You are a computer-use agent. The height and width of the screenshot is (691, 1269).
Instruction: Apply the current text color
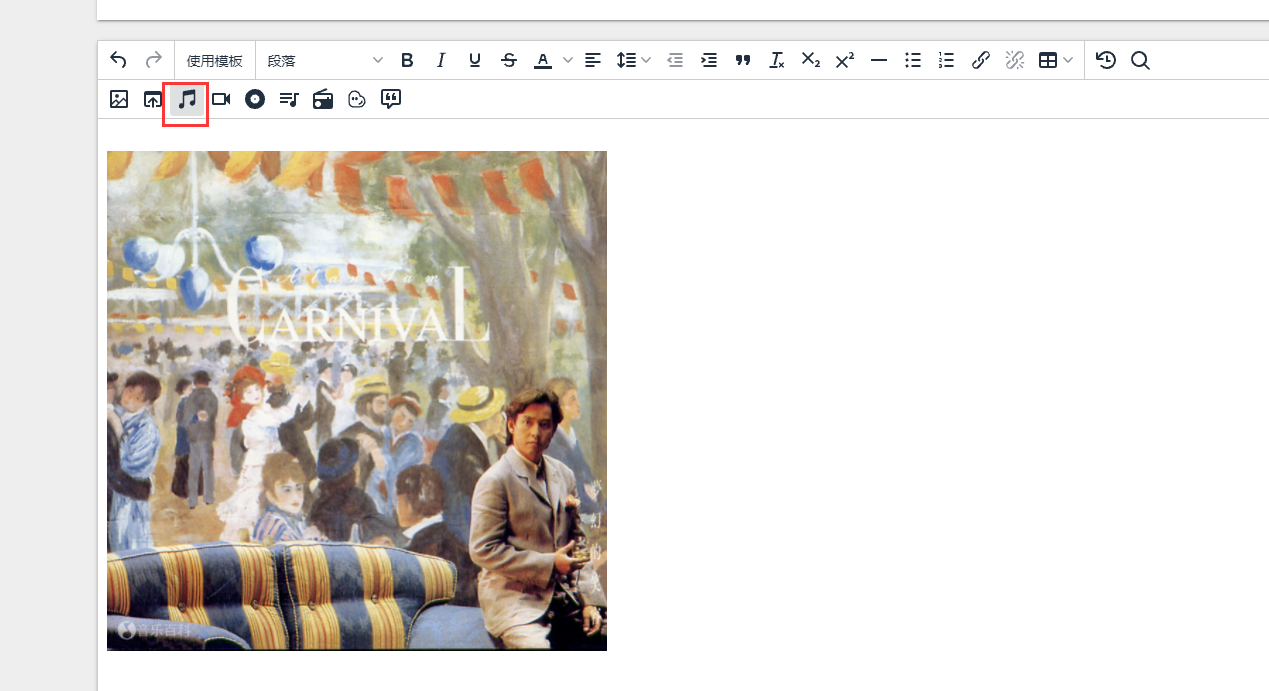click(542, 61)
